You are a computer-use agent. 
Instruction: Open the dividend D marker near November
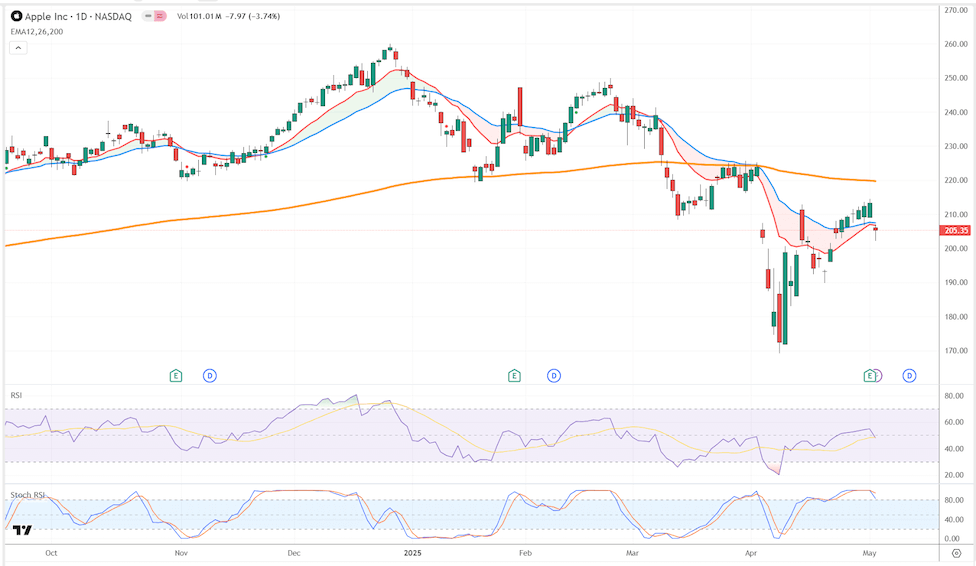(210, 375)
